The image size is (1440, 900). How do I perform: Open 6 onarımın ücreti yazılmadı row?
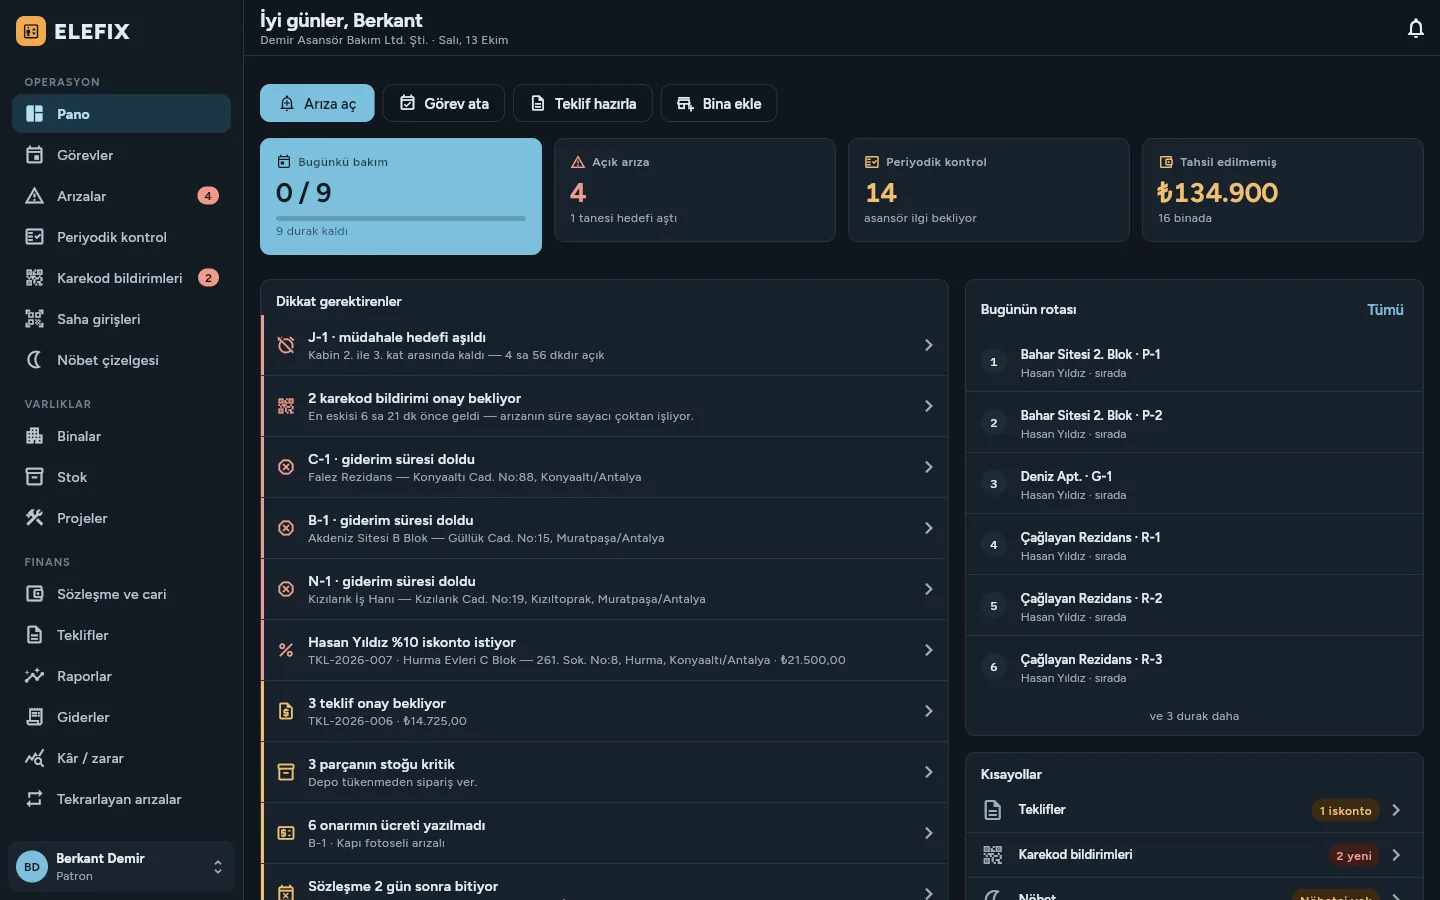point(605,833)
